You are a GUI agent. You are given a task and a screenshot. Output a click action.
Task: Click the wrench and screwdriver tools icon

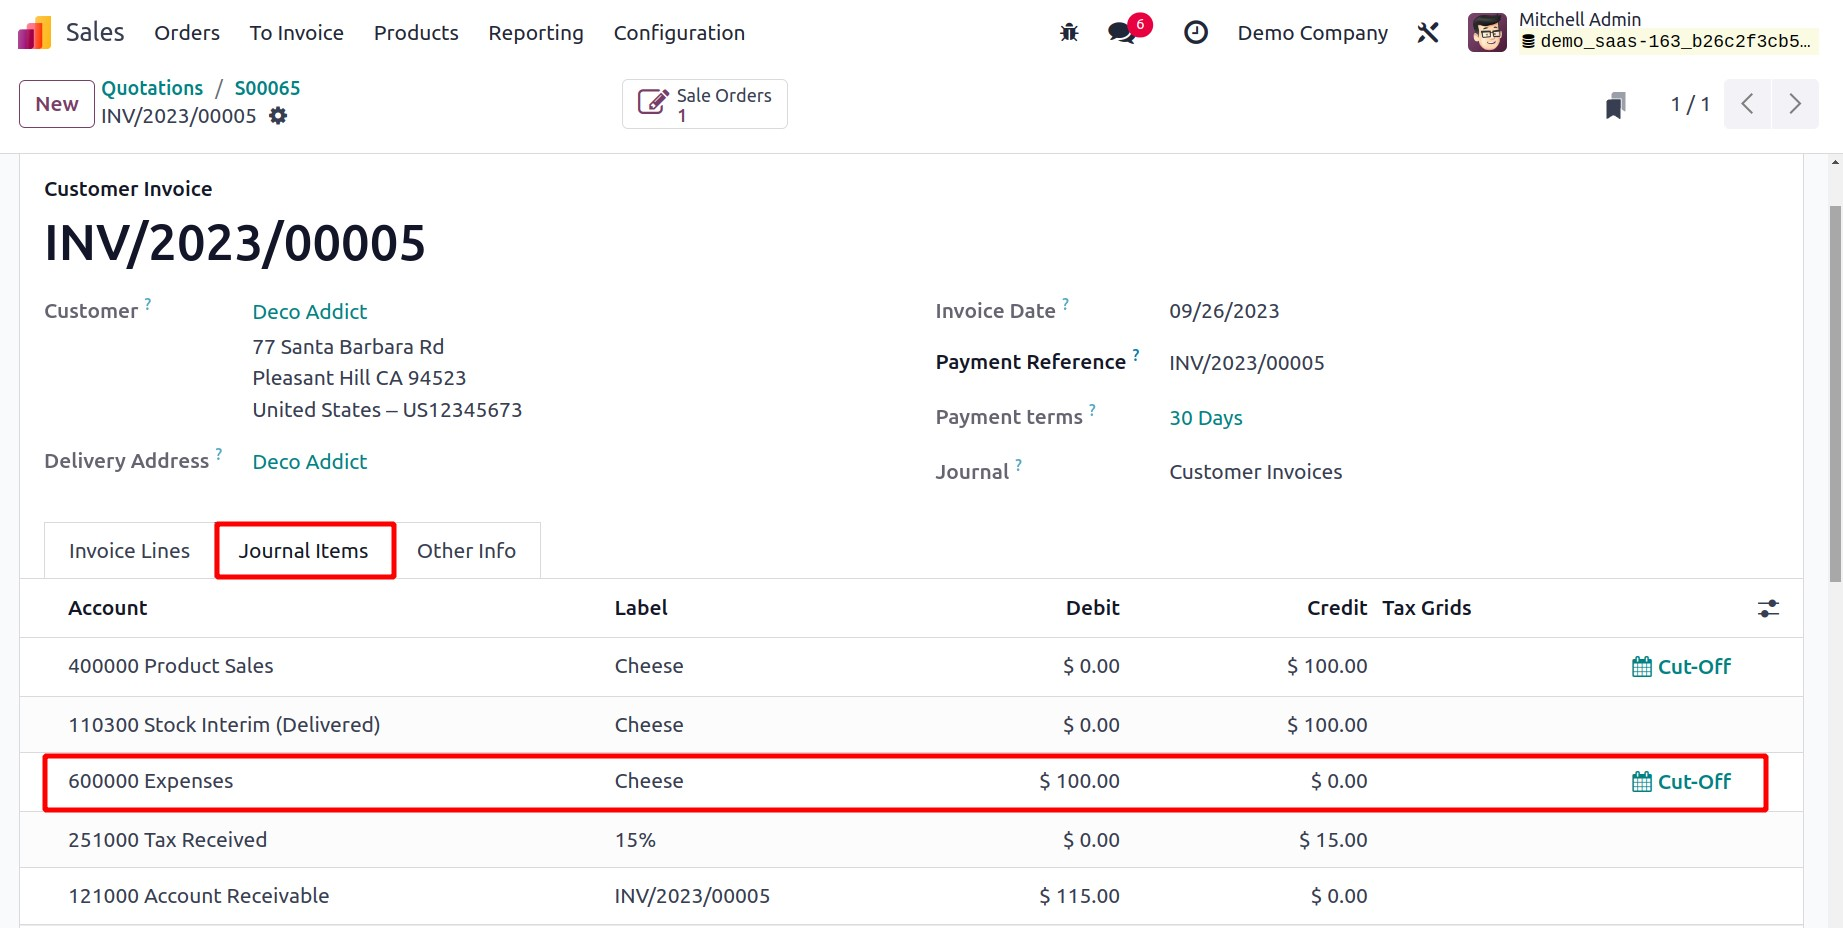[1428, 33]
